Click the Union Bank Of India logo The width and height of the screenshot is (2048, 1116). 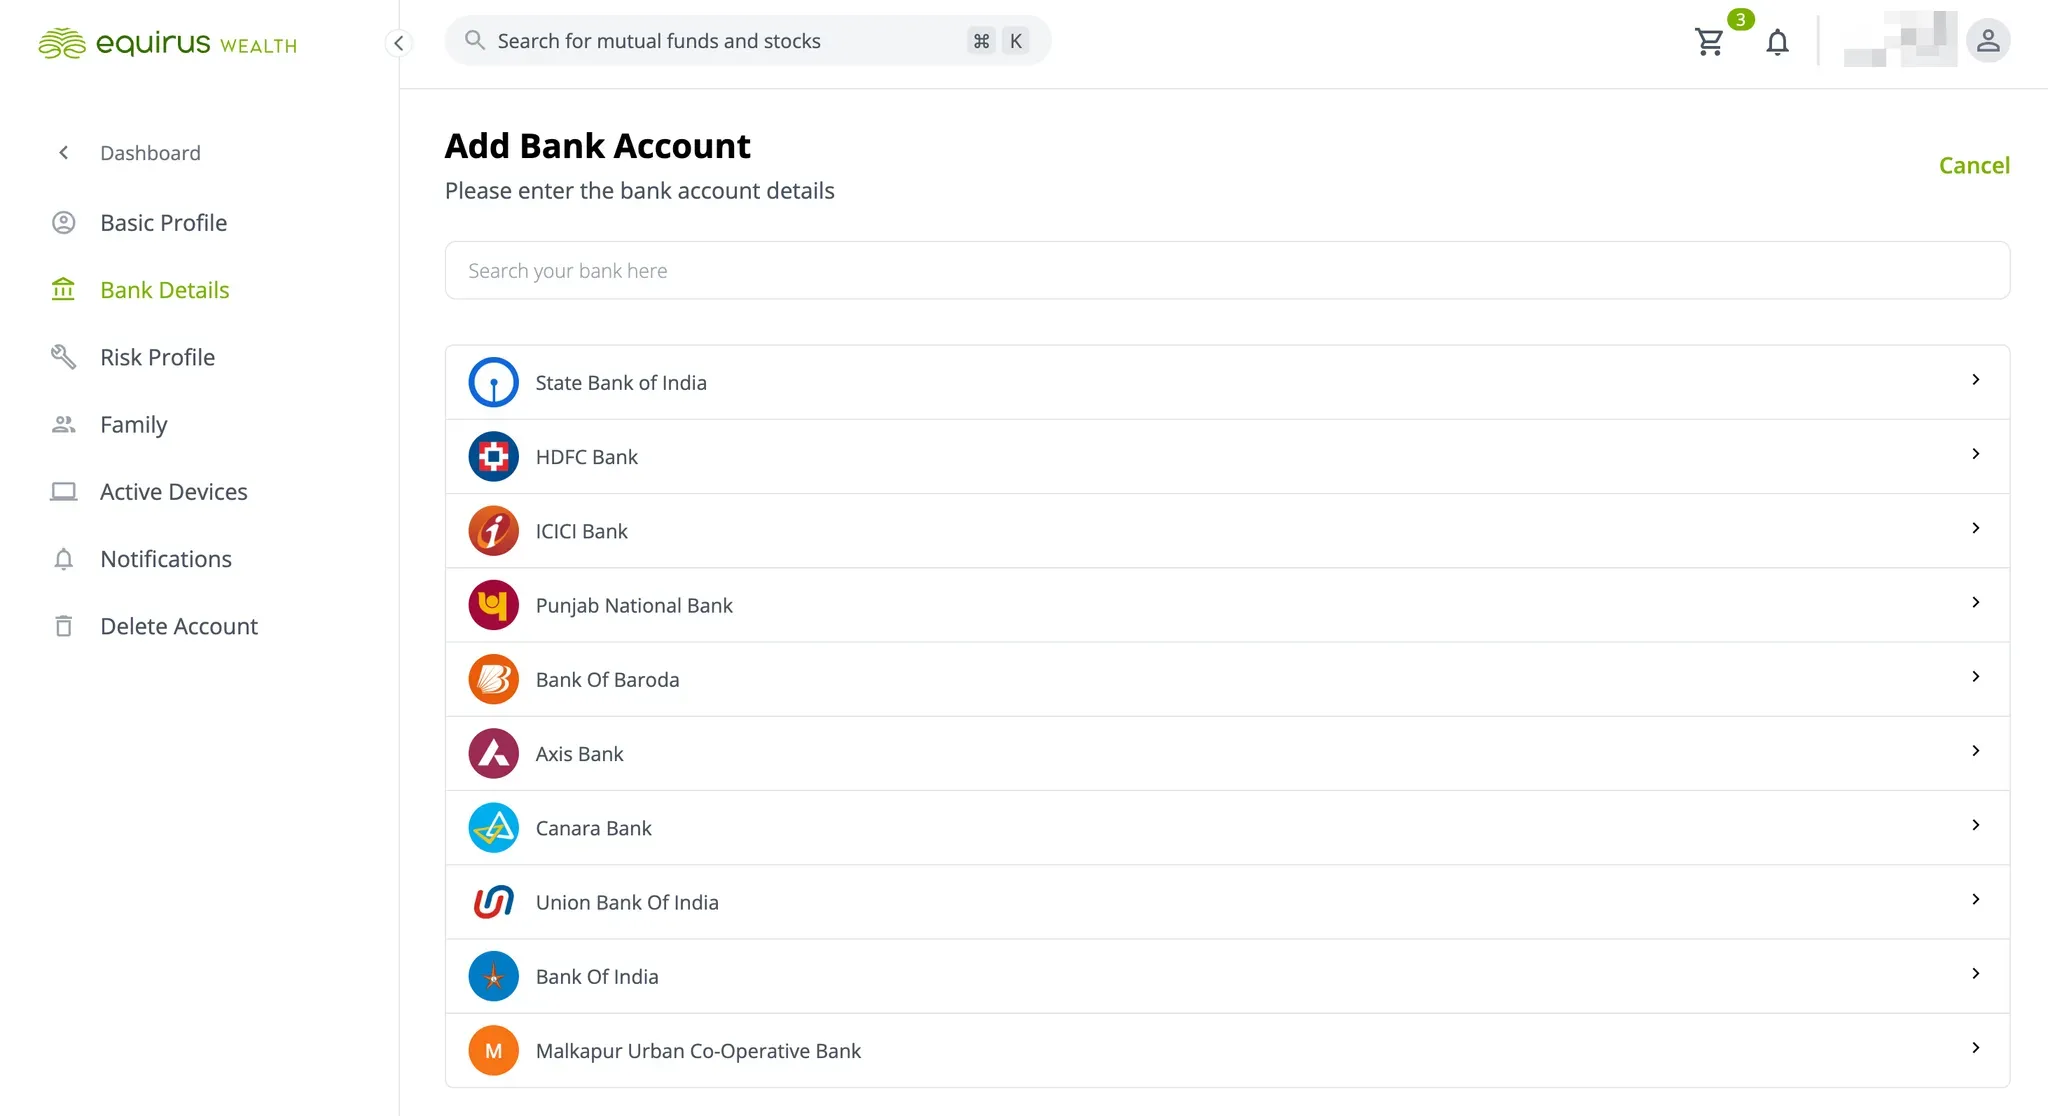(494, 902)
